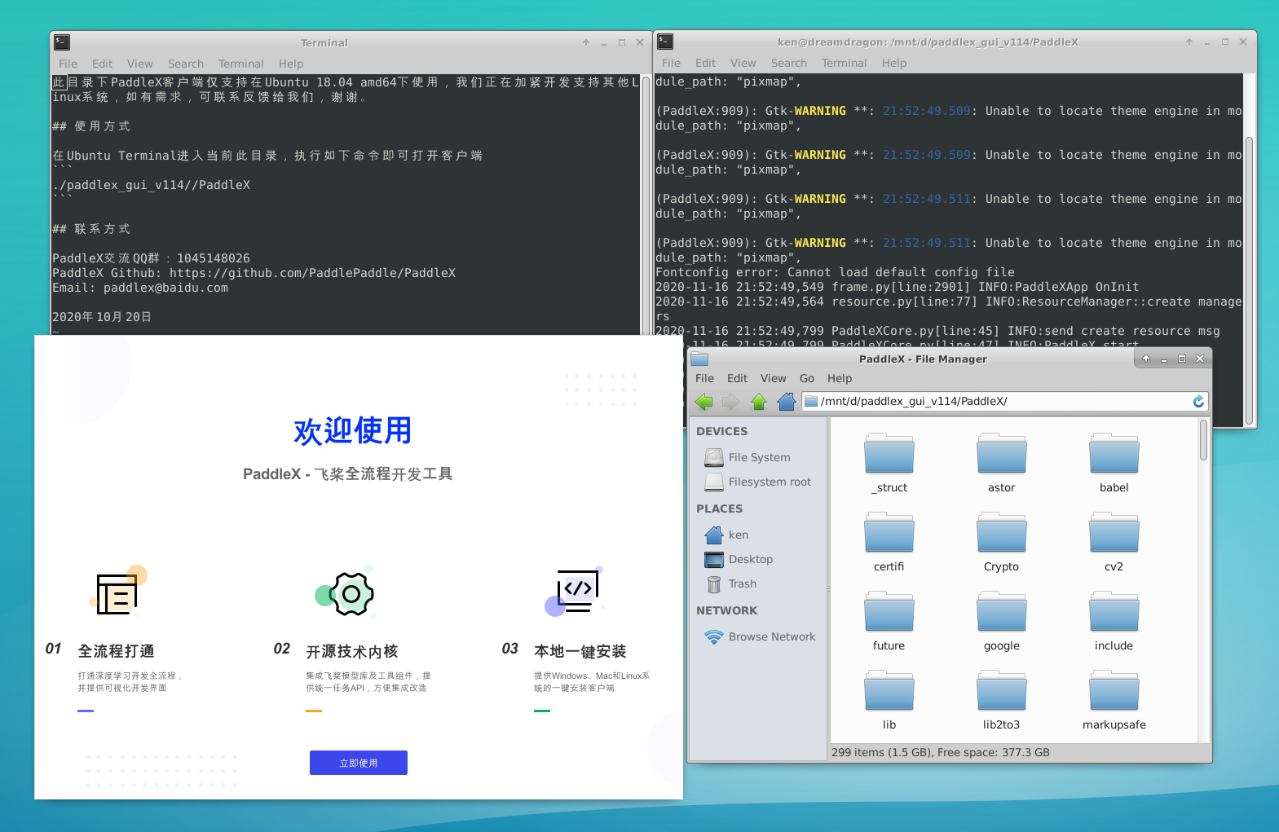Image resolution: width=1279 pixels, height=832 pixels.
Task: Click the 开源技术内核 heading
Action: coord(352,651)
